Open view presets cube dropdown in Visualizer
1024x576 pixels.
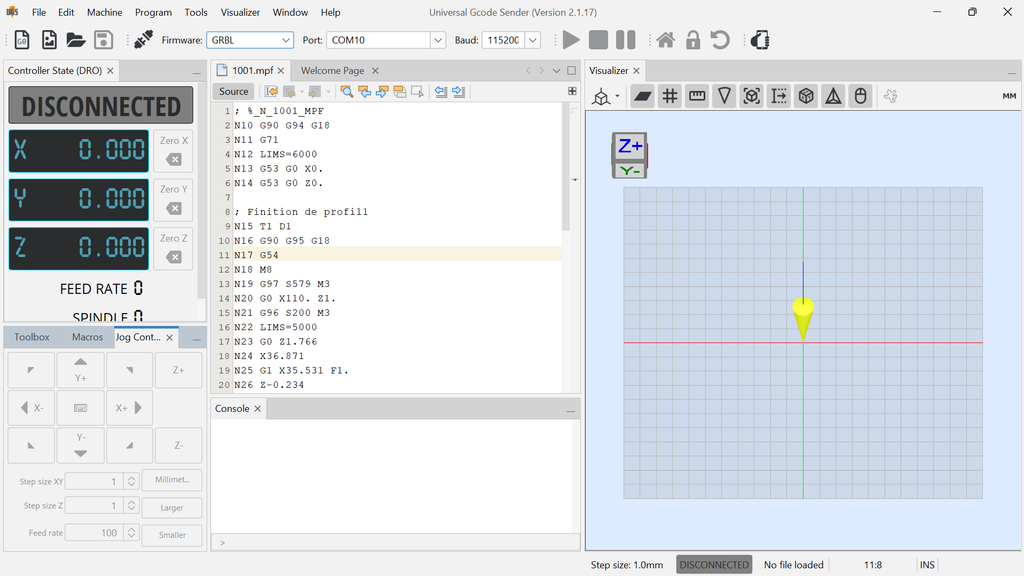605,97
